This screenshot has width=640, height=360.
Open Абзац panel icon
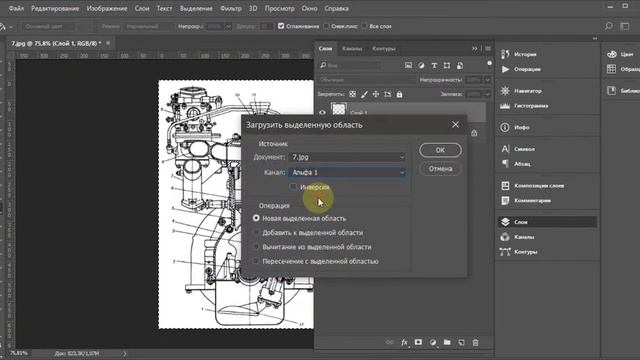click(505, 164)
